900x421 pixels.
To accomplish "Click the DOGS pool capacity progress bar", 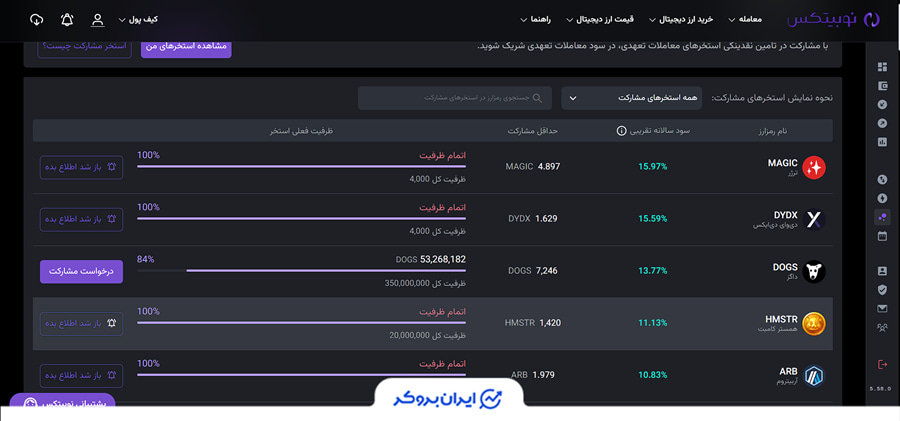I will [x=300, y=270].
